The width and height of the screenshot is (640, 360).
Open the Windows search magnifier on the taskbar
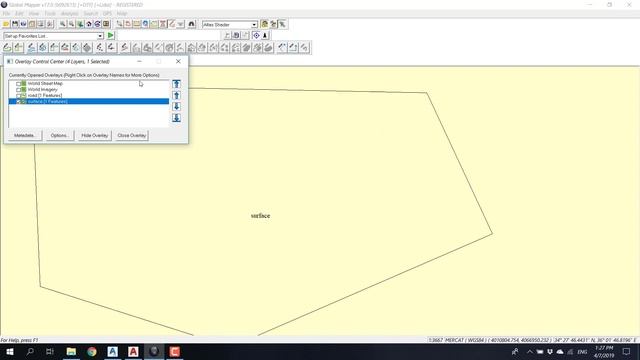point(30,351)
